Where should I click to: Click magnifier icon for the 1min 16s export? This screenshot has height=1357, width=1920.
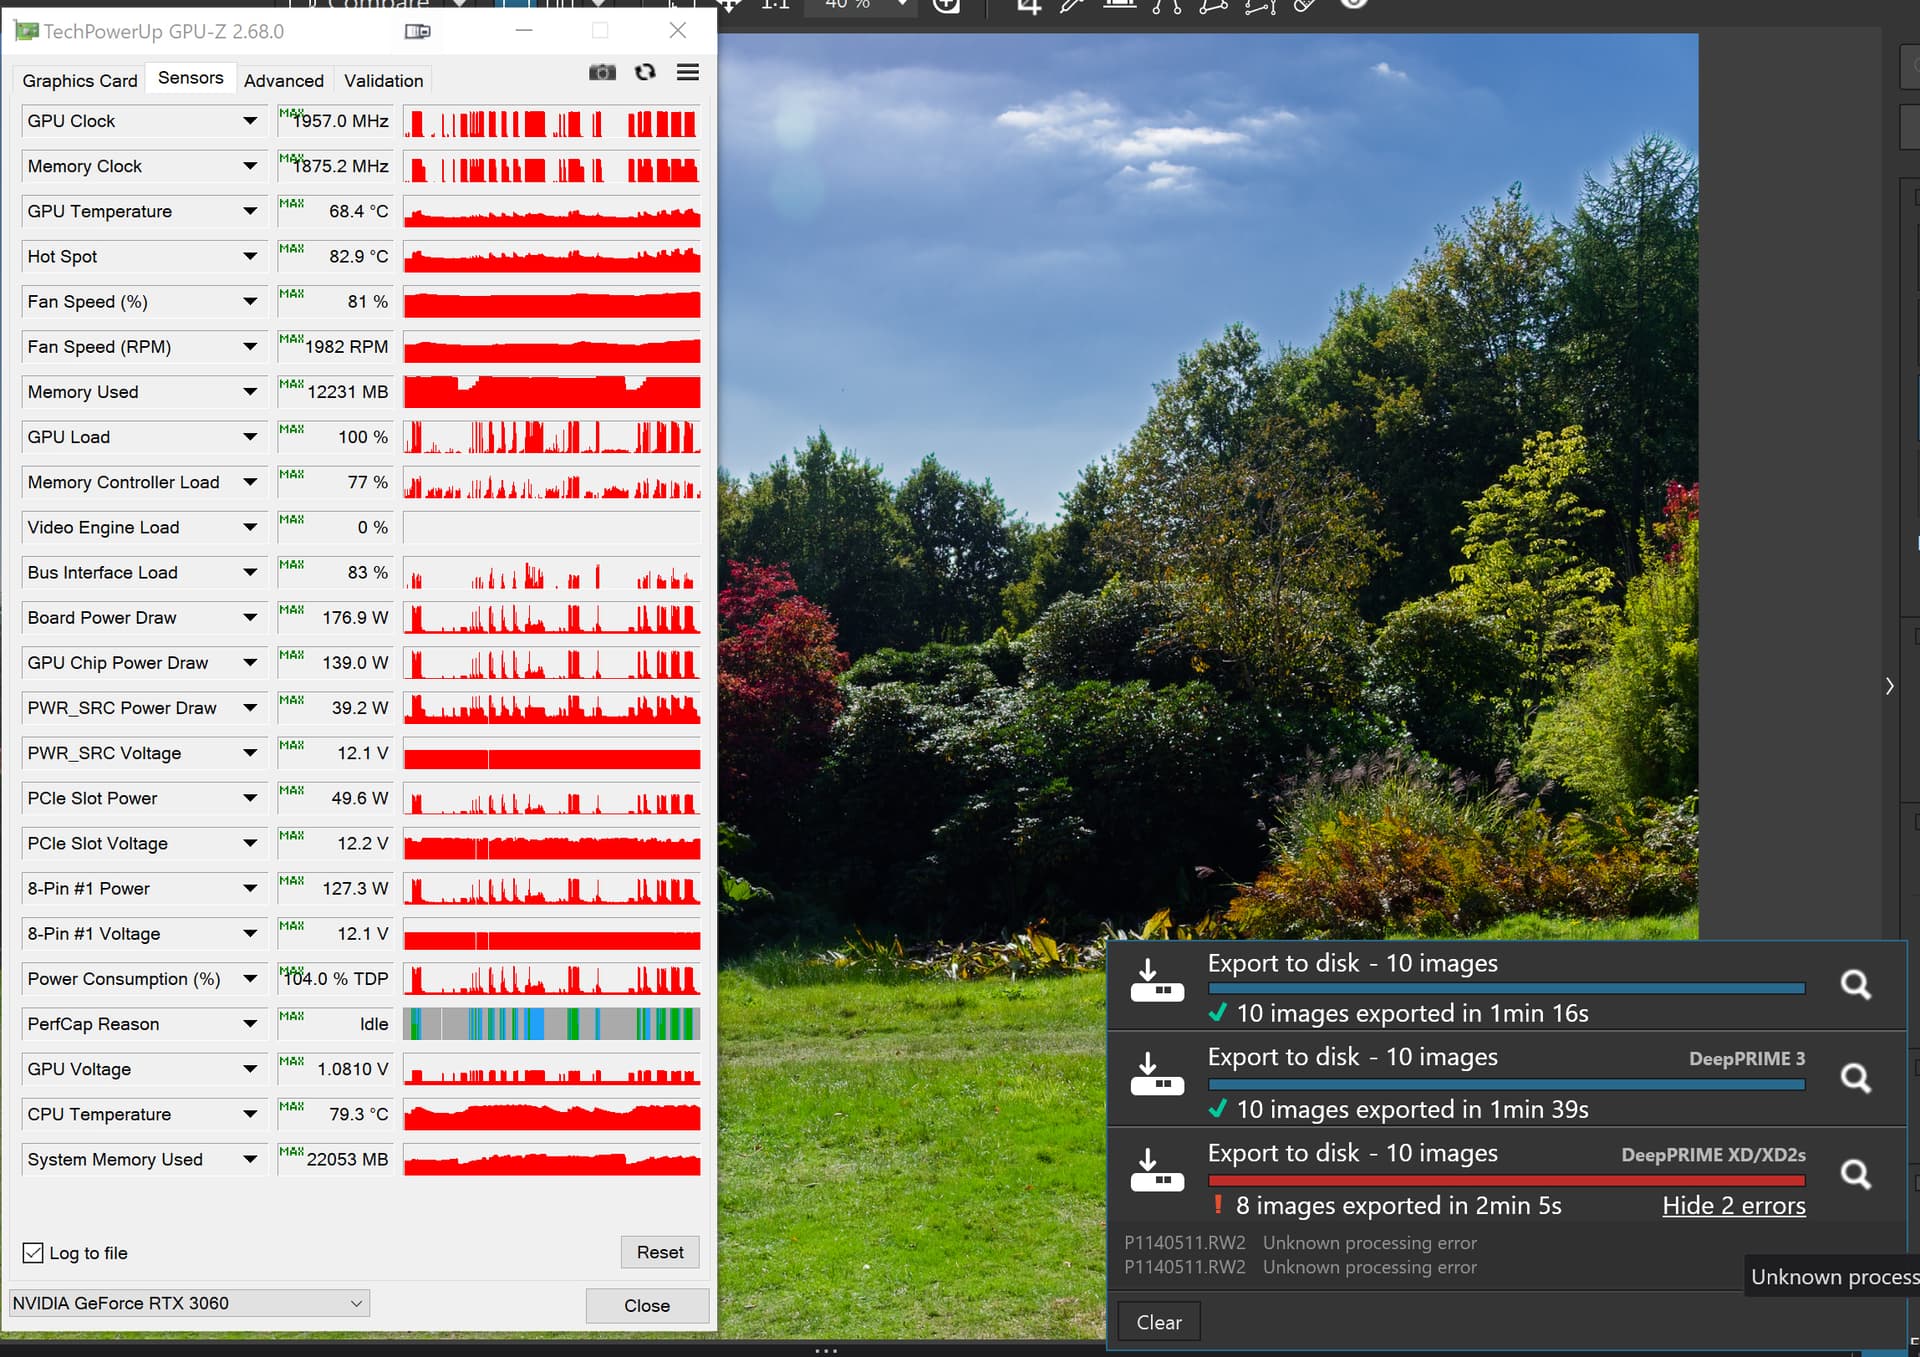[1855, 985]
